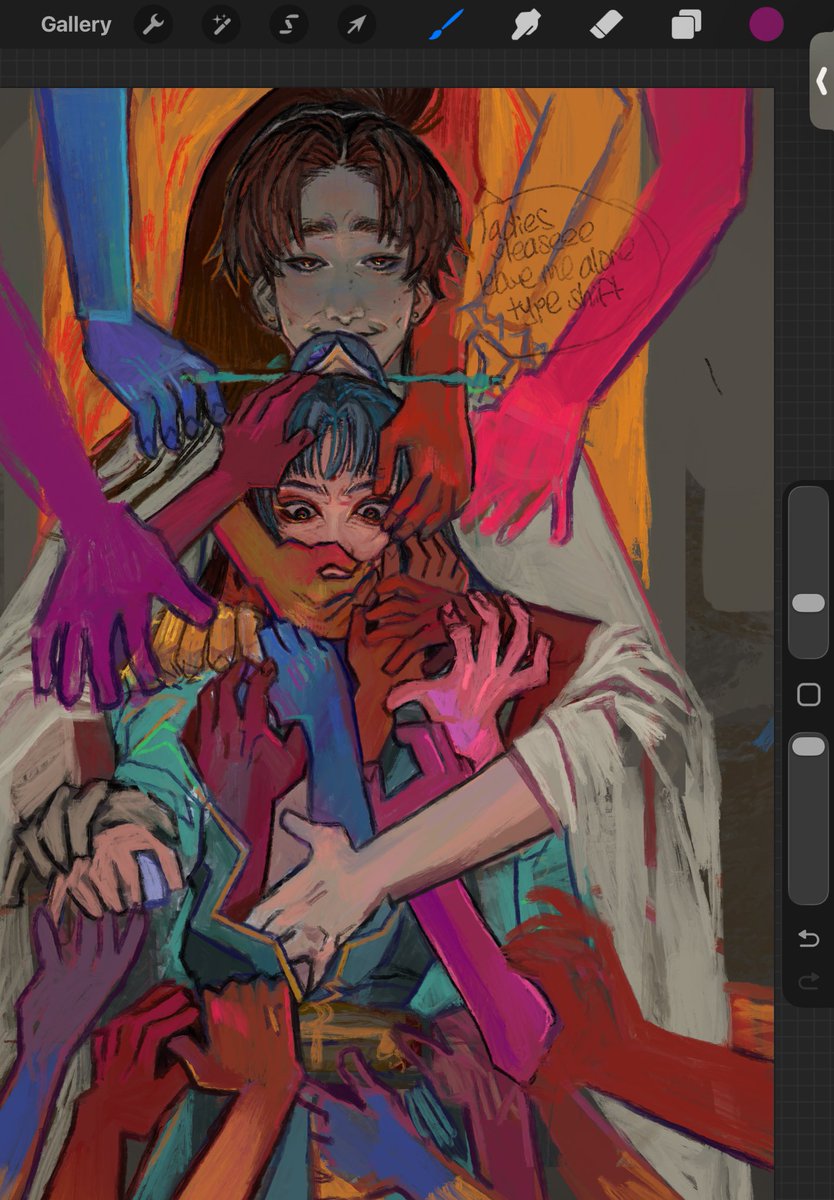This screenshot has width=834, height=1200.
Task: Select the Selection S-shaped tool
Action: pos(288,25)
